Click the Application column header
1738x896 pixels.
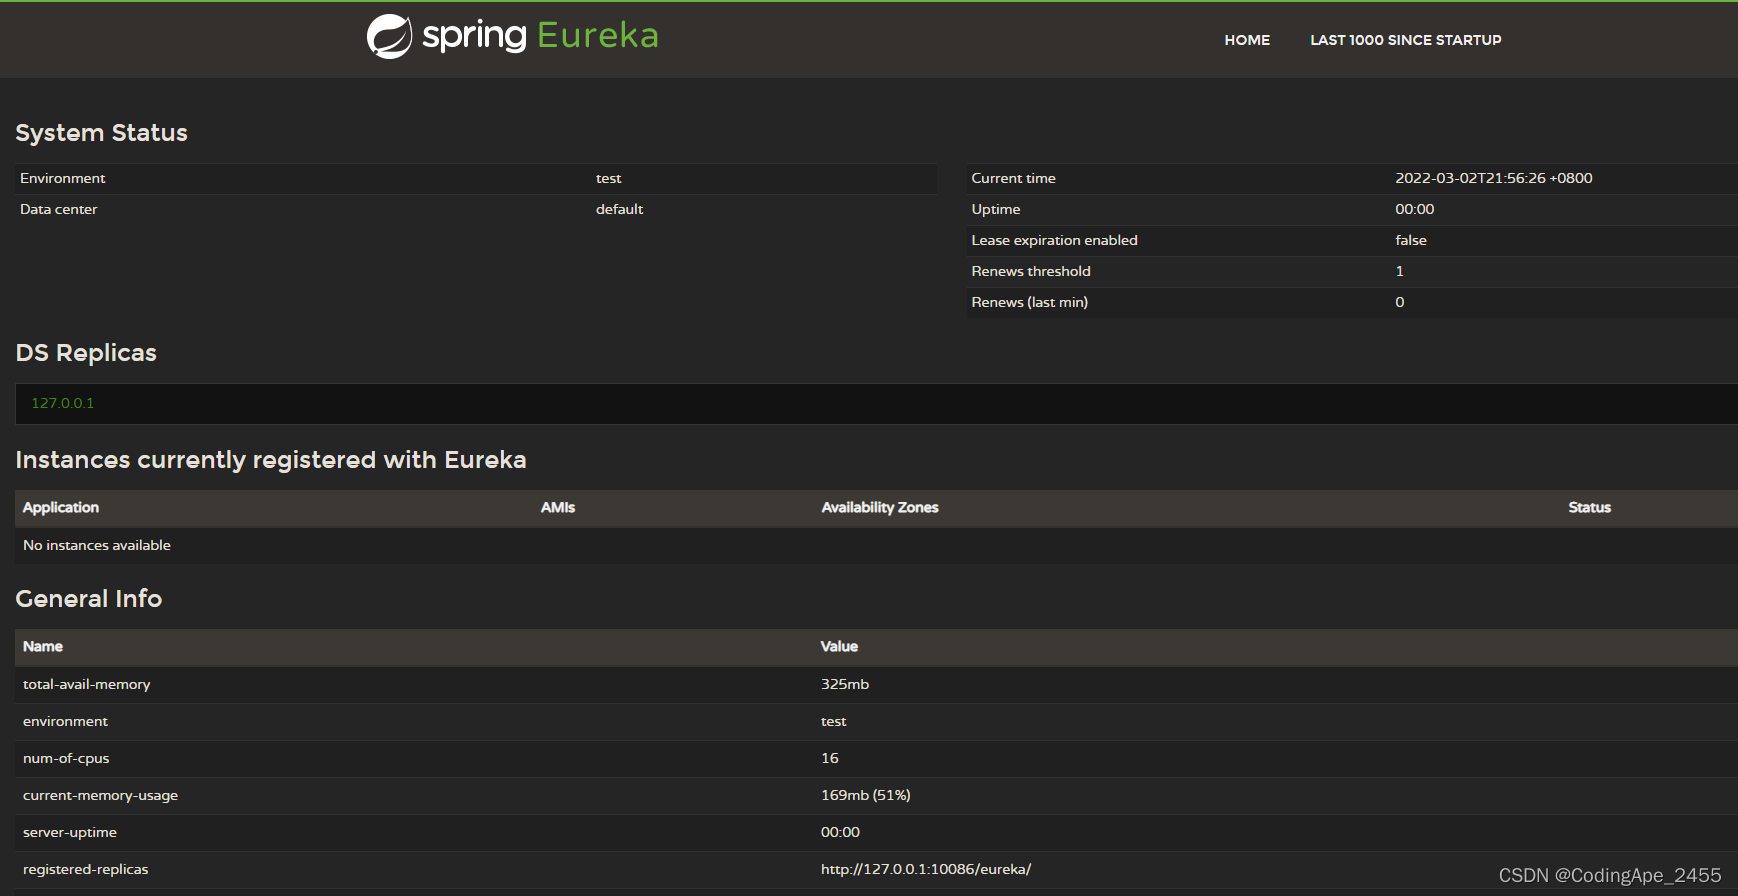pos(61,507)
